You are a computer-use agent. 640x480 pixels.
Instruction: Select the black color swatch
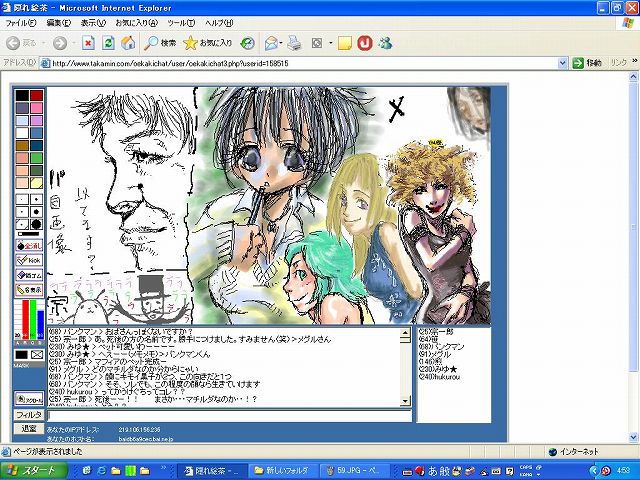22,96
